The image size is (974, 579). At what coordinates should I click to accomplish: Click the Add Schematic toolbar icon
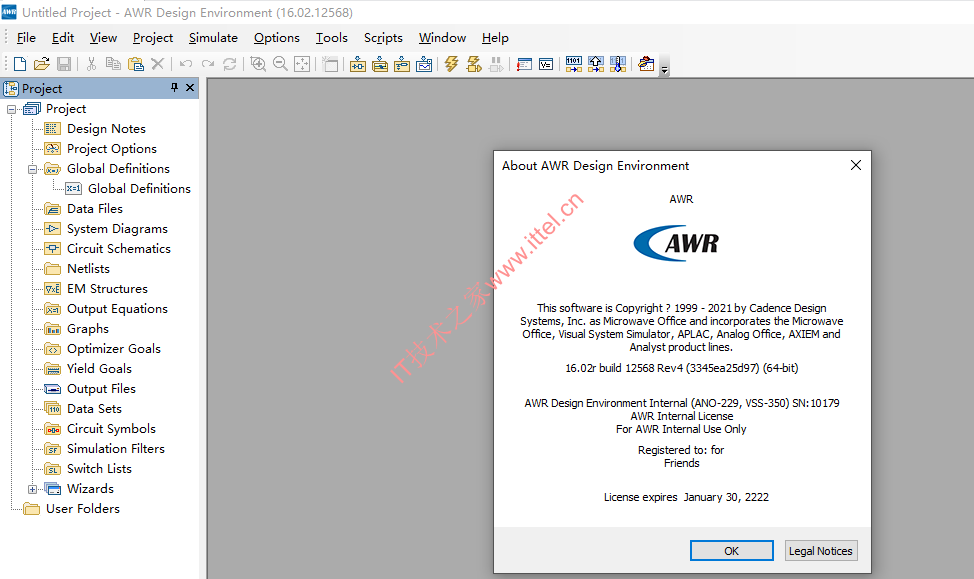point(358,64)
